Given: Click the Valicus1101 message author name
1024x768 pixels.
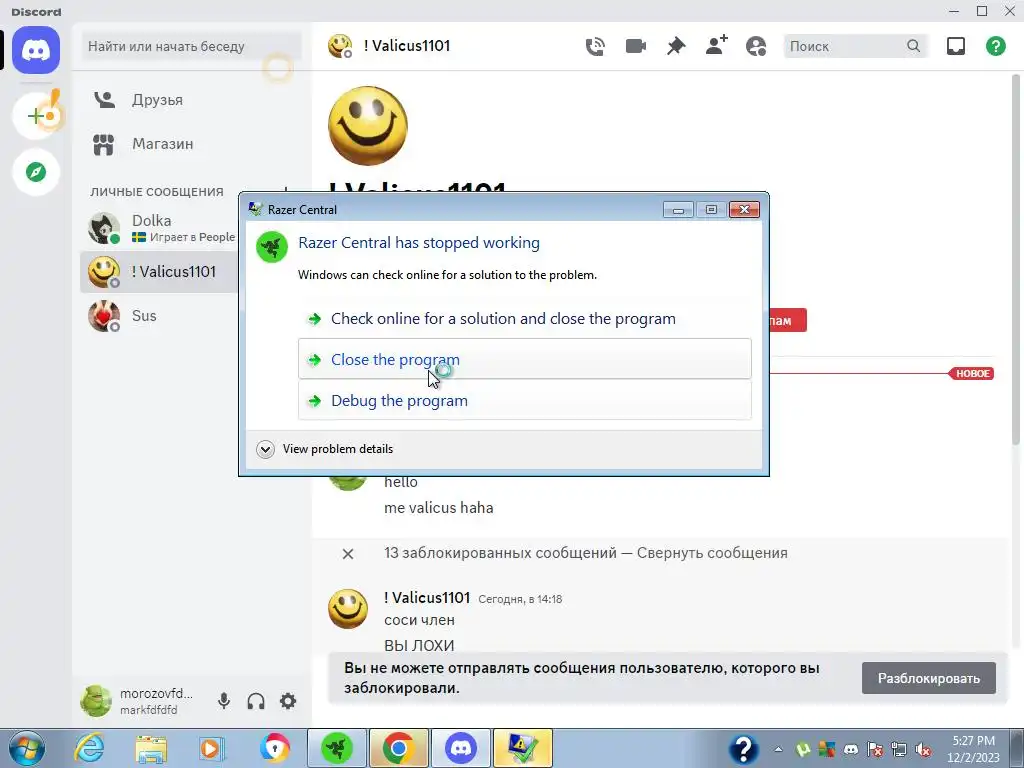Looking at the screenshot, I should tap(427, 598).
